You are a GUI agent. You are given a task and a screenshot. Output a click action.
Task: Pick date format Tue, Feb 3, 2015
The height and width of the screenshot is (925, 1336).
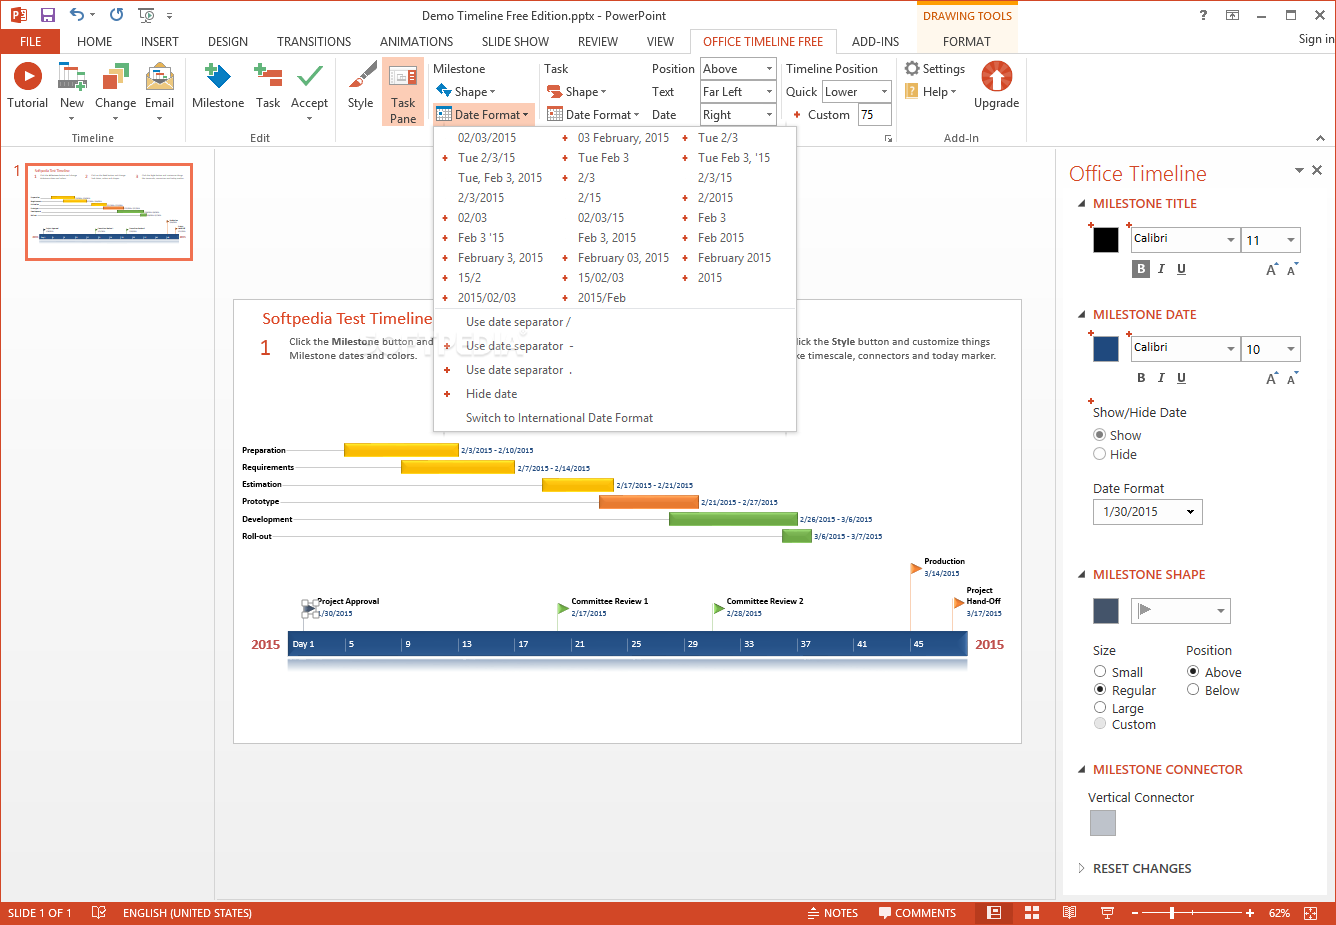point(500,178)
